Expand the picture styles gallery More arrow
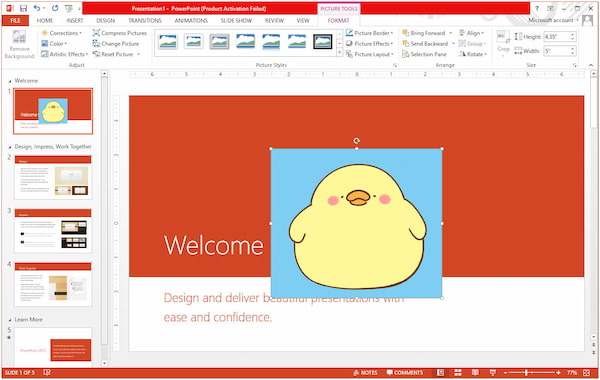The height and width of the screenshot is (380, 600). coord(339,53)
